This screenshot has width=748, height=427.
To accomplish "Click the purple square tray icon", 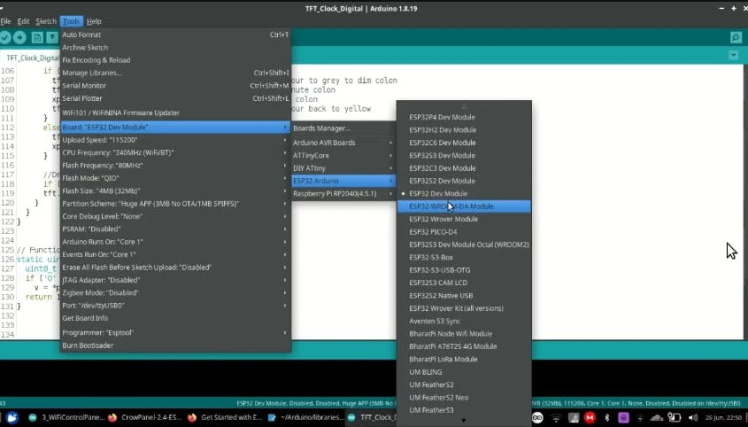I will click(x=623, y=418).
